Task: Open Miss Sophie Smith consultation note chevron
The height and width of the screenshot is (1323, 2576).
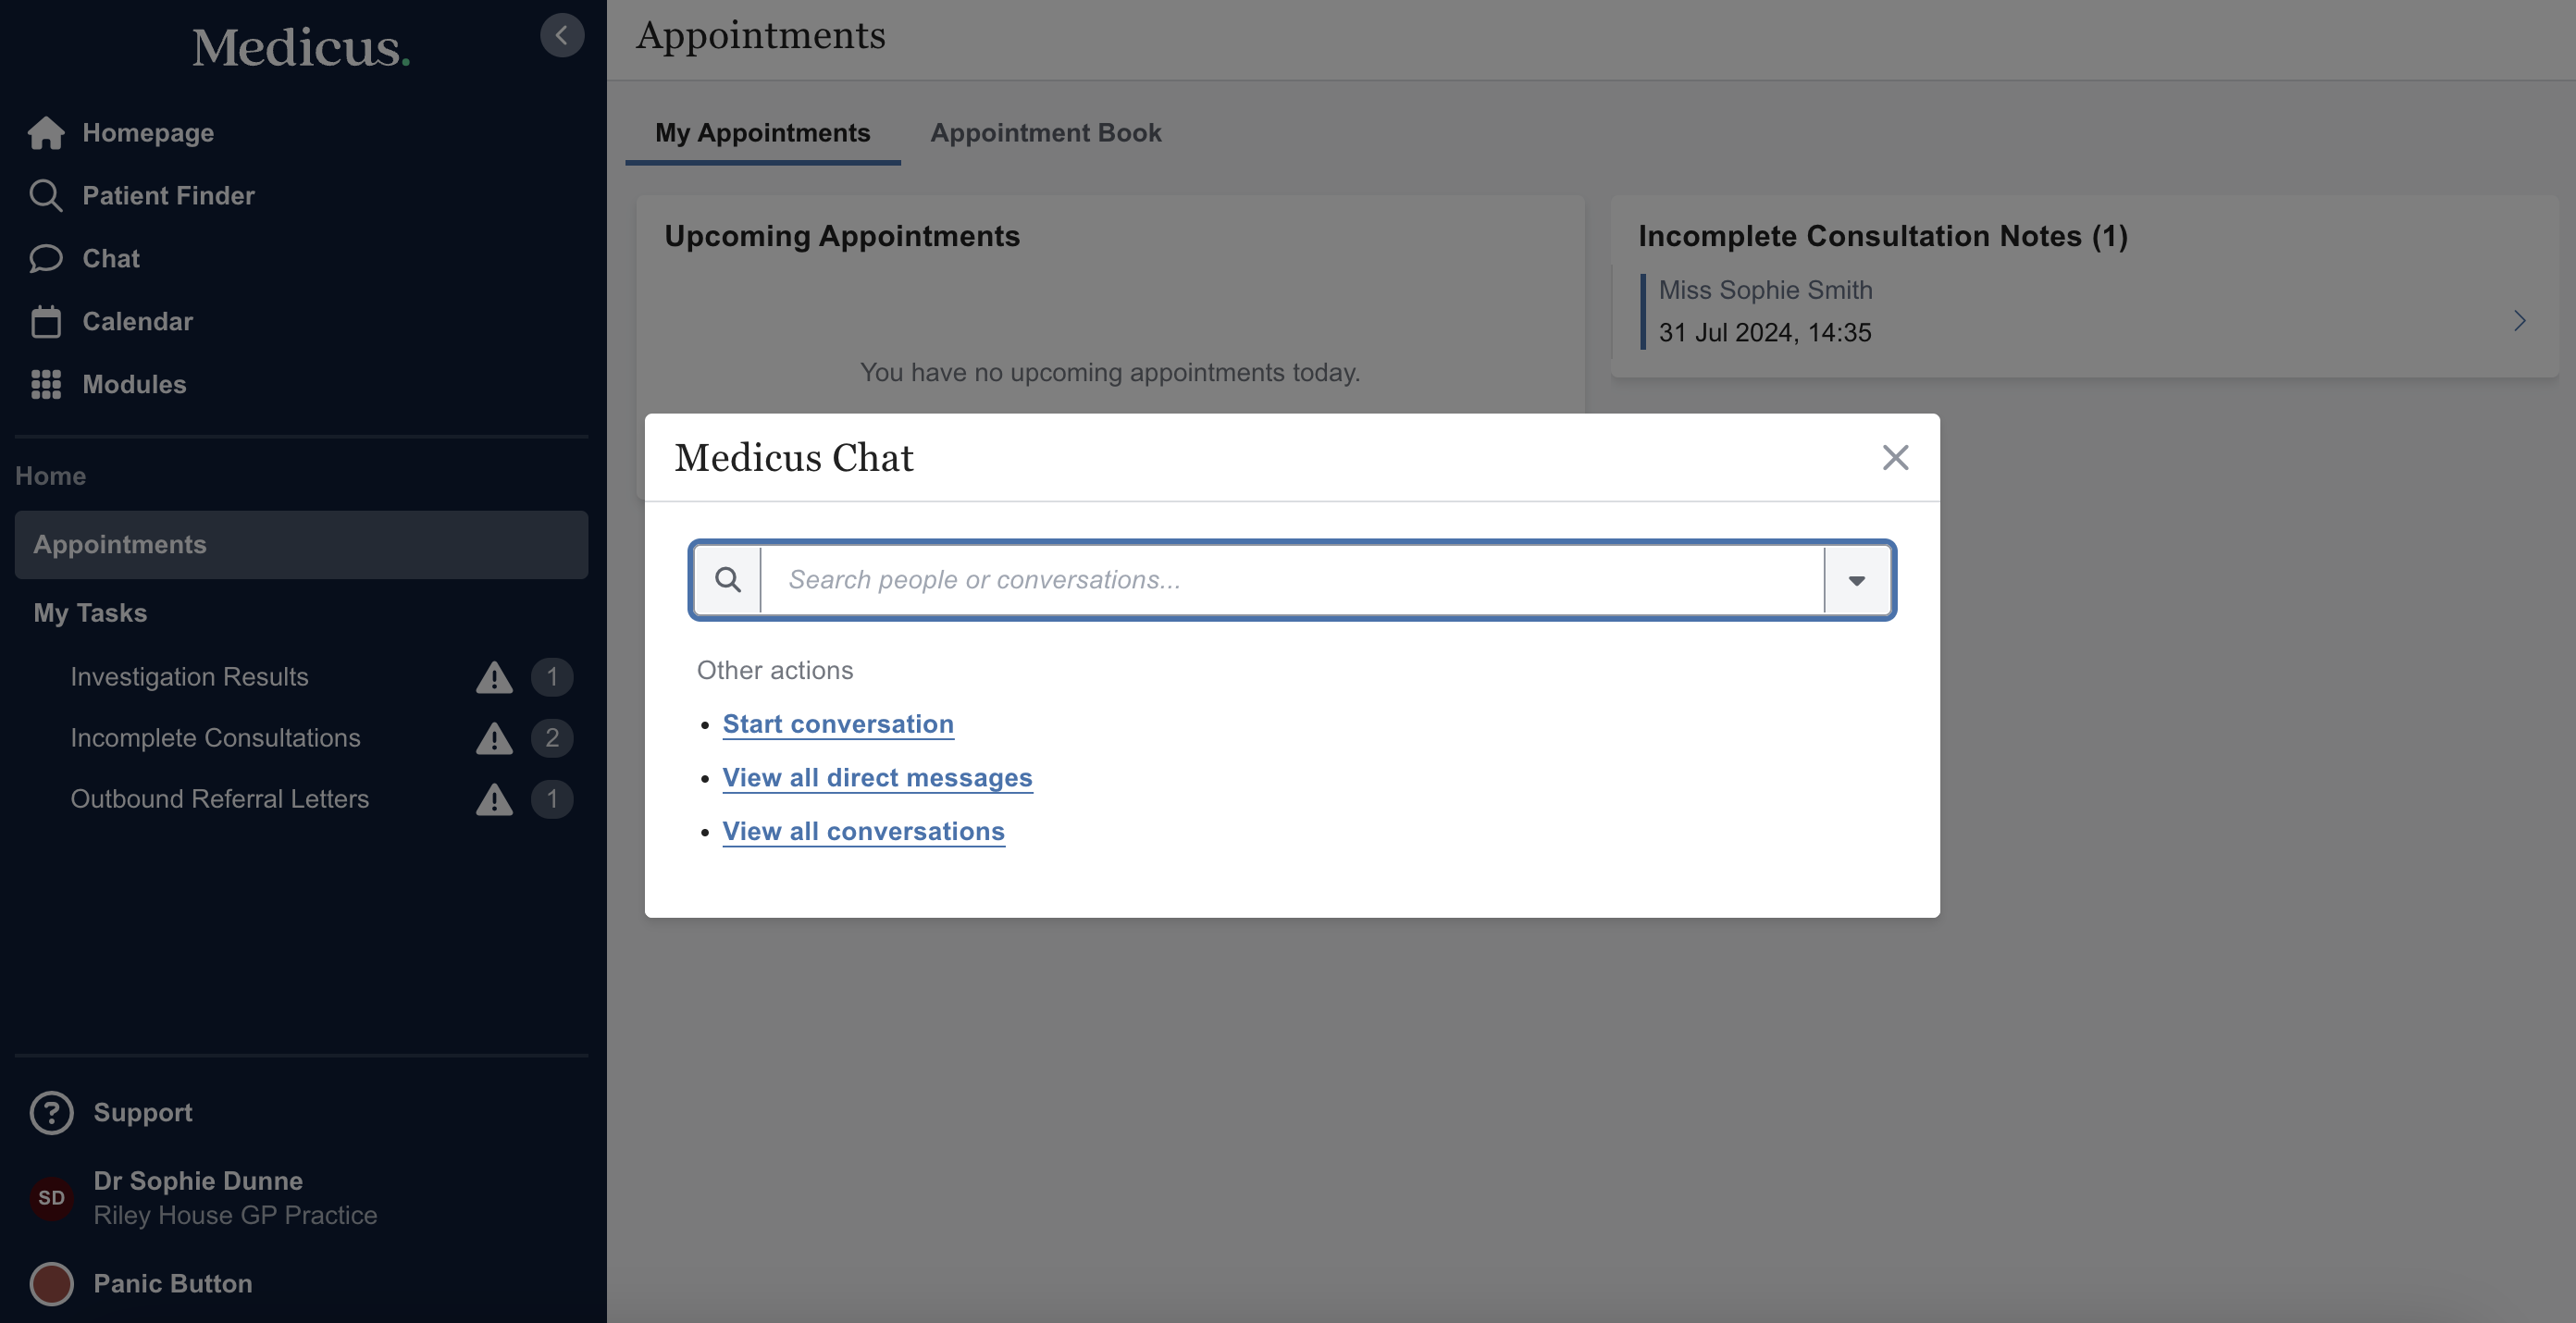Action: 2519,321
